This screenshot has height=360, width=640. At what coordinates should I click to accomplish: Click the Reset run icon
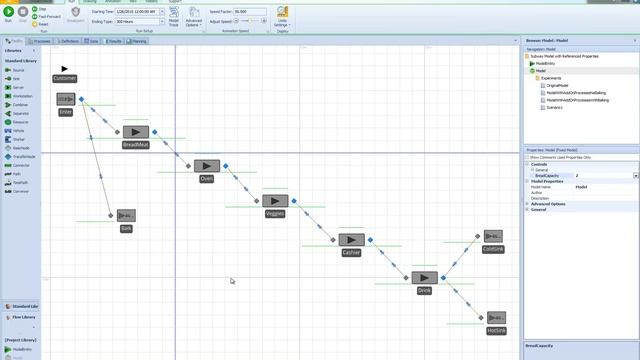point(35,24)
